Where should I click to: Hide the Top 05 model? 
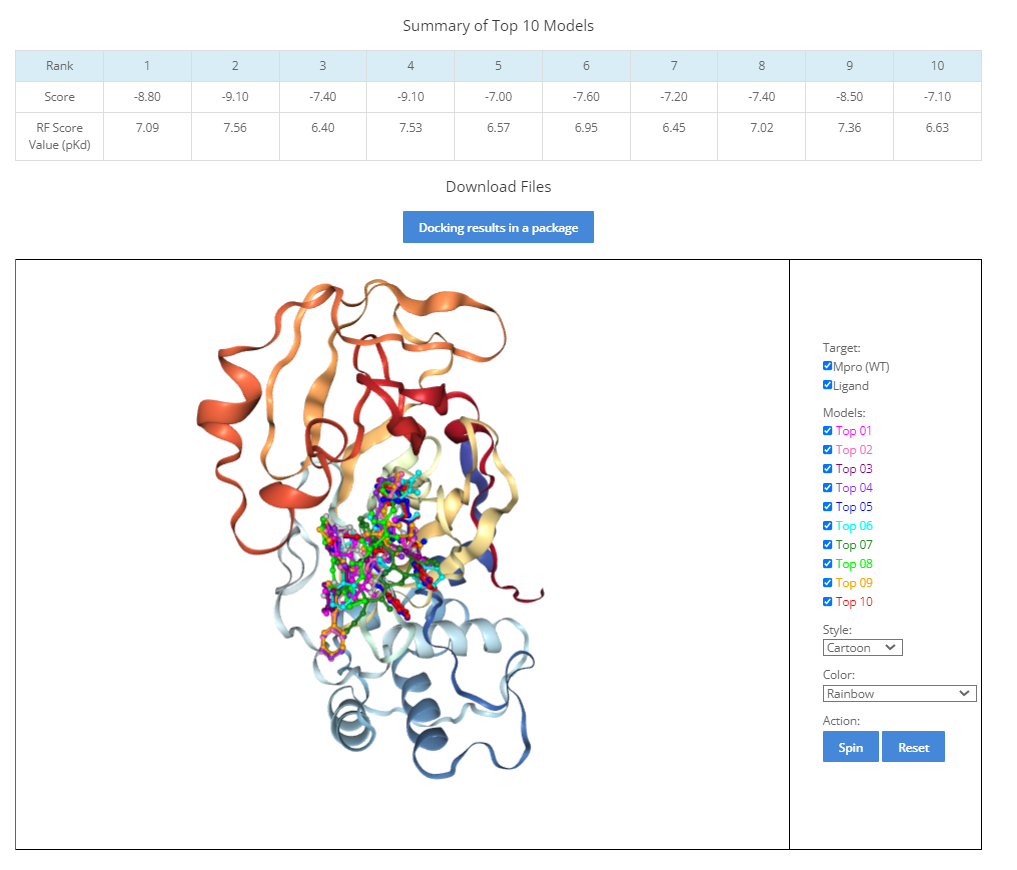click(x=827, y=507)
